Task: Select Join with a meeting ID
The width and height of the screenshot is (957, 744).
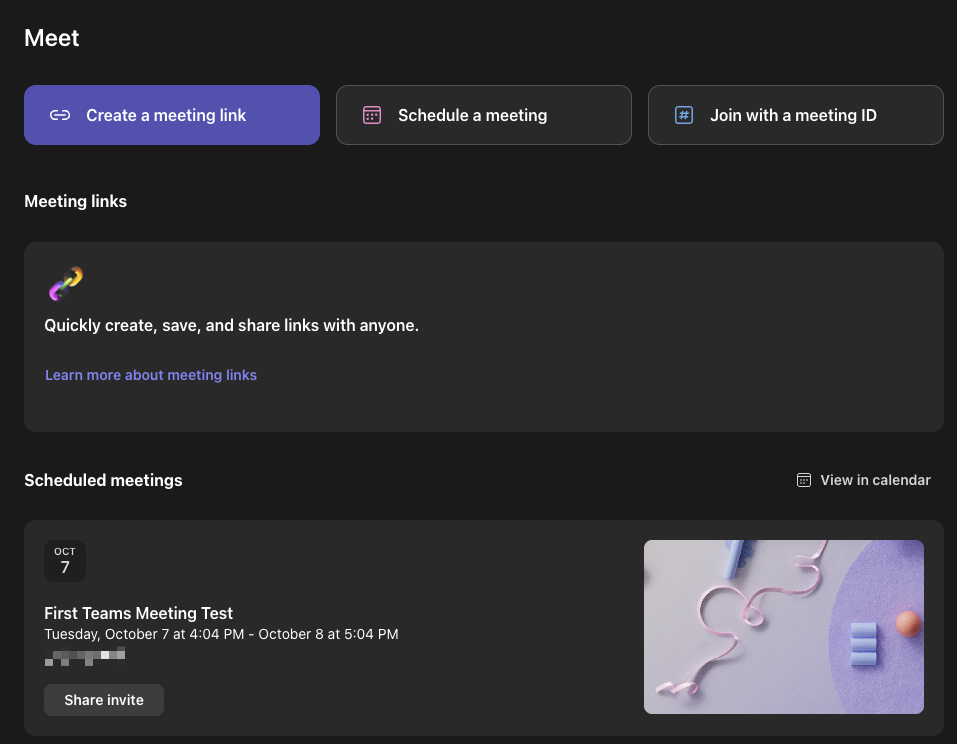Action: [x=795, y=115]
